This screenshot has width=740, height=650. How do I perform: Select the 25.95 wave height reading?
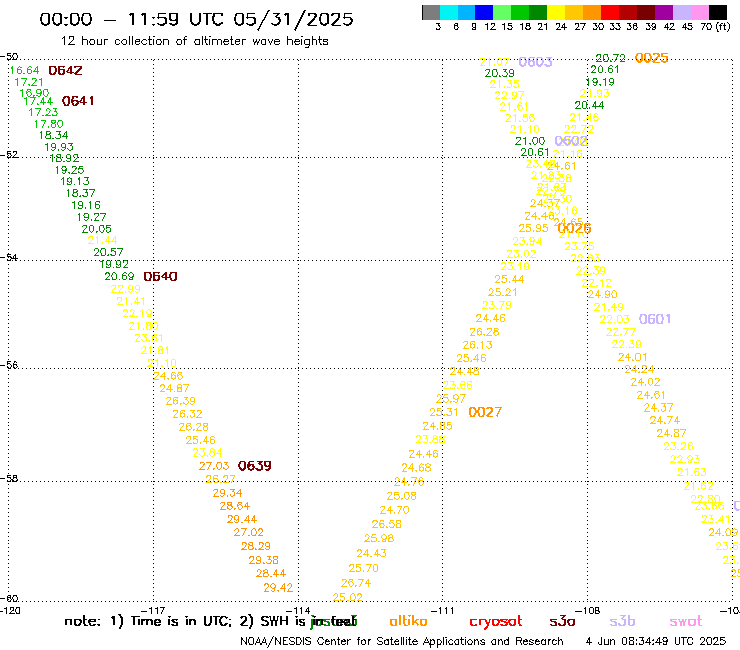point(533,228)
